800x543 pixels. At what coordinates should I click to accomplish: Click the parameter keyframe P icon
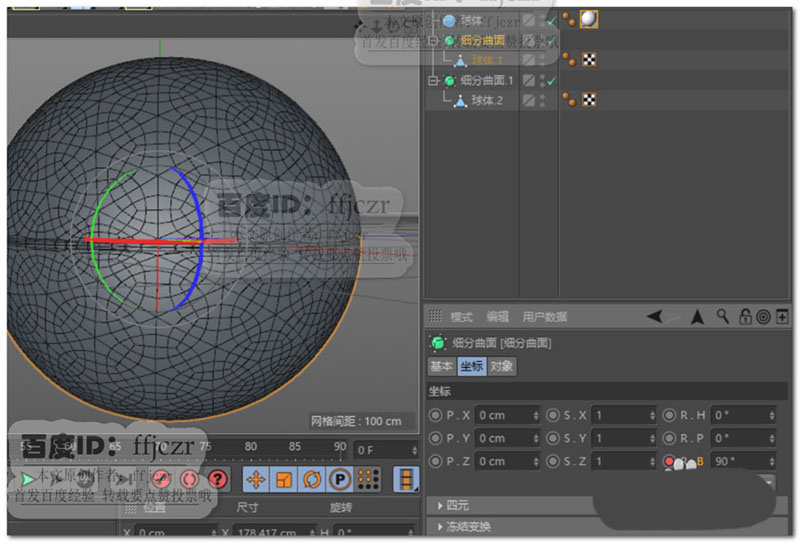339,479
